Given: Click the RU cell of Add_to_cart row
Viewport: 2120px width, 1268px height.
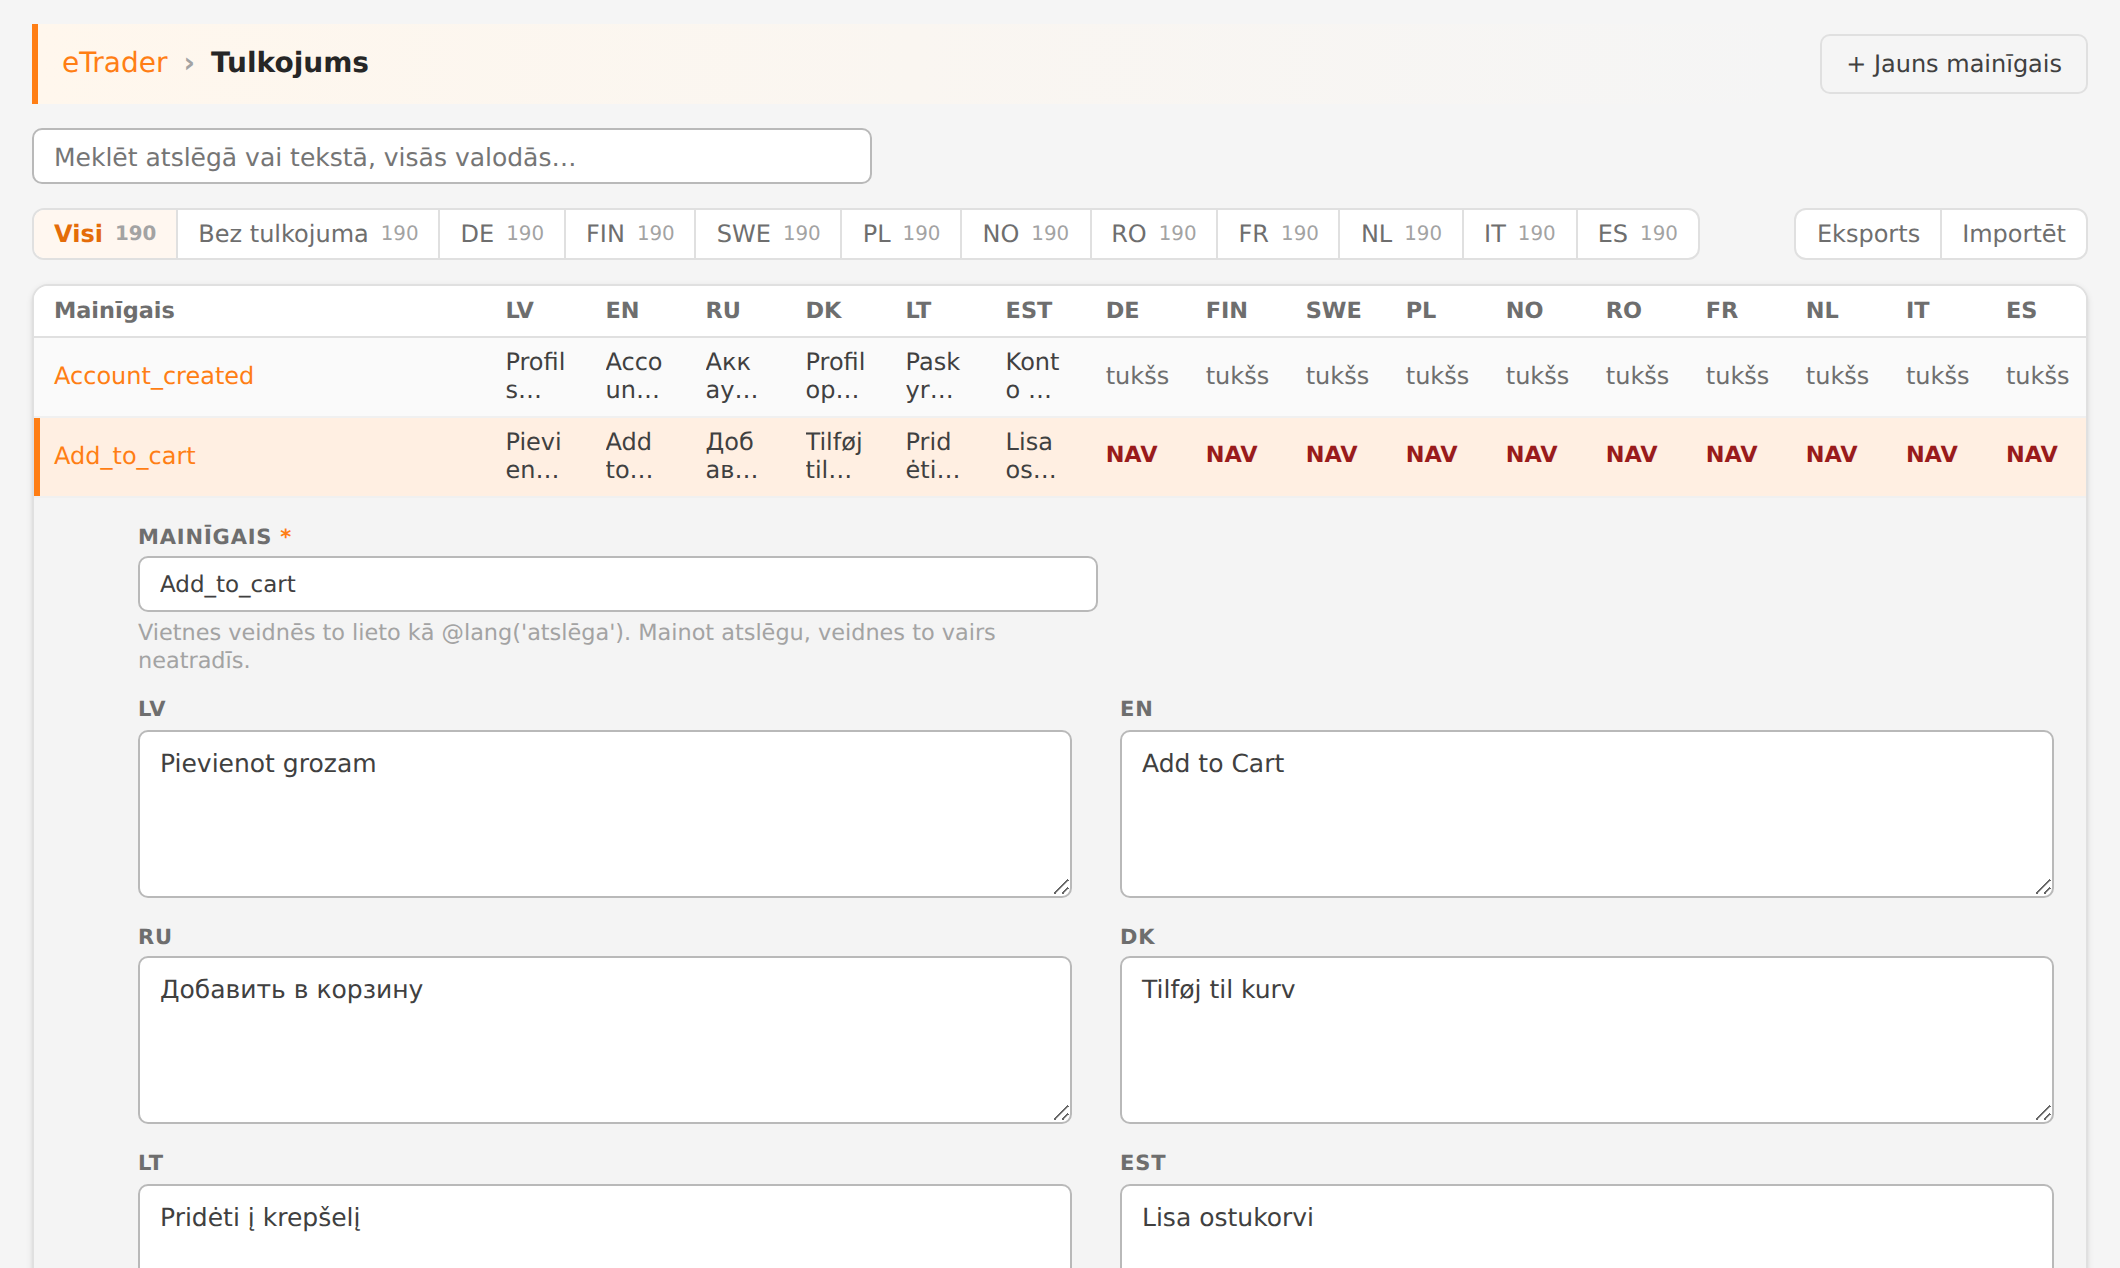Looking at the screenshot, I should [731, 456].
